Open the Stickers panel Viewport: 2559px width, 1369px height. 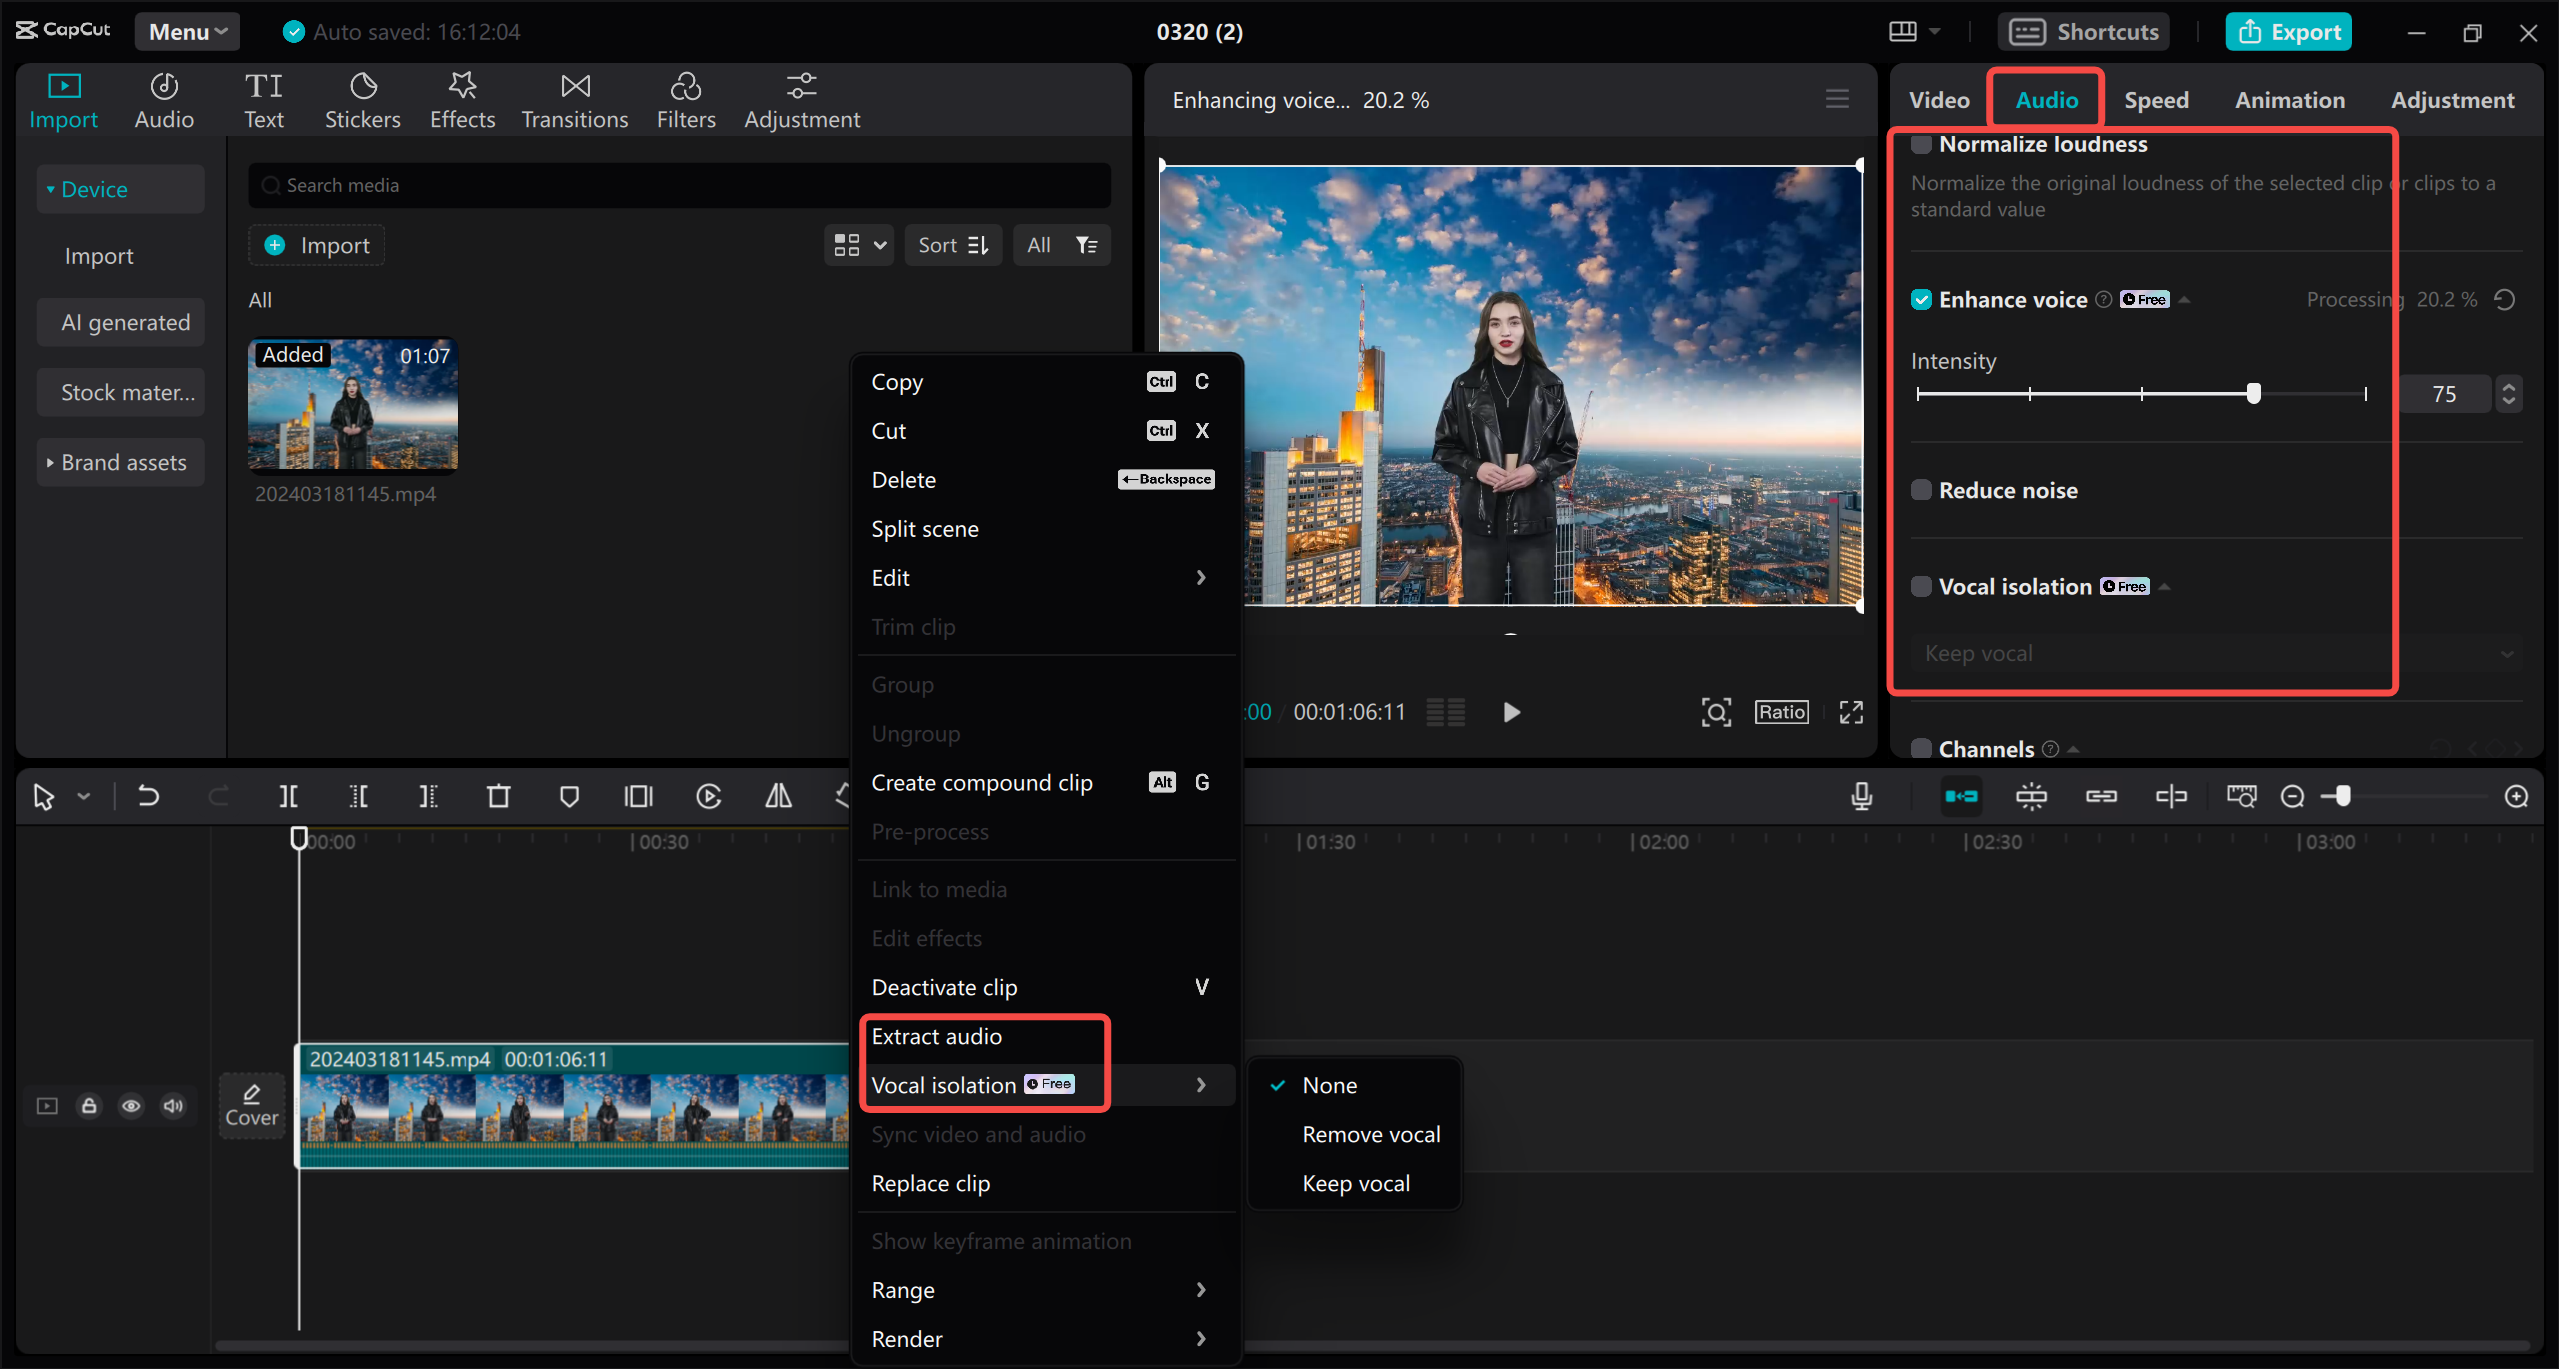point(362,99)
